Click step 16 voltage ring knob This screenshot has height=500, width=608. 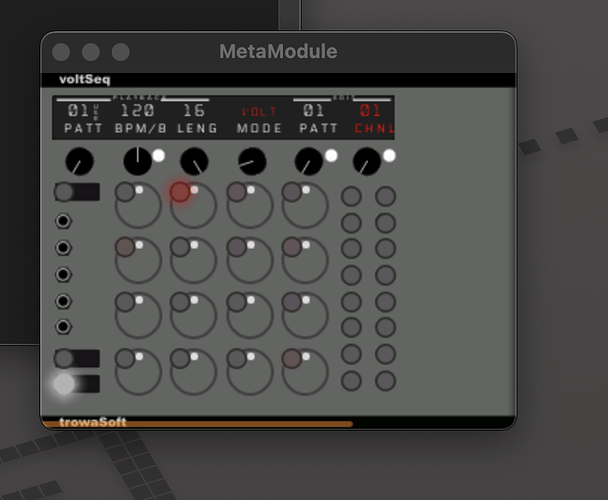pos(305,372)
